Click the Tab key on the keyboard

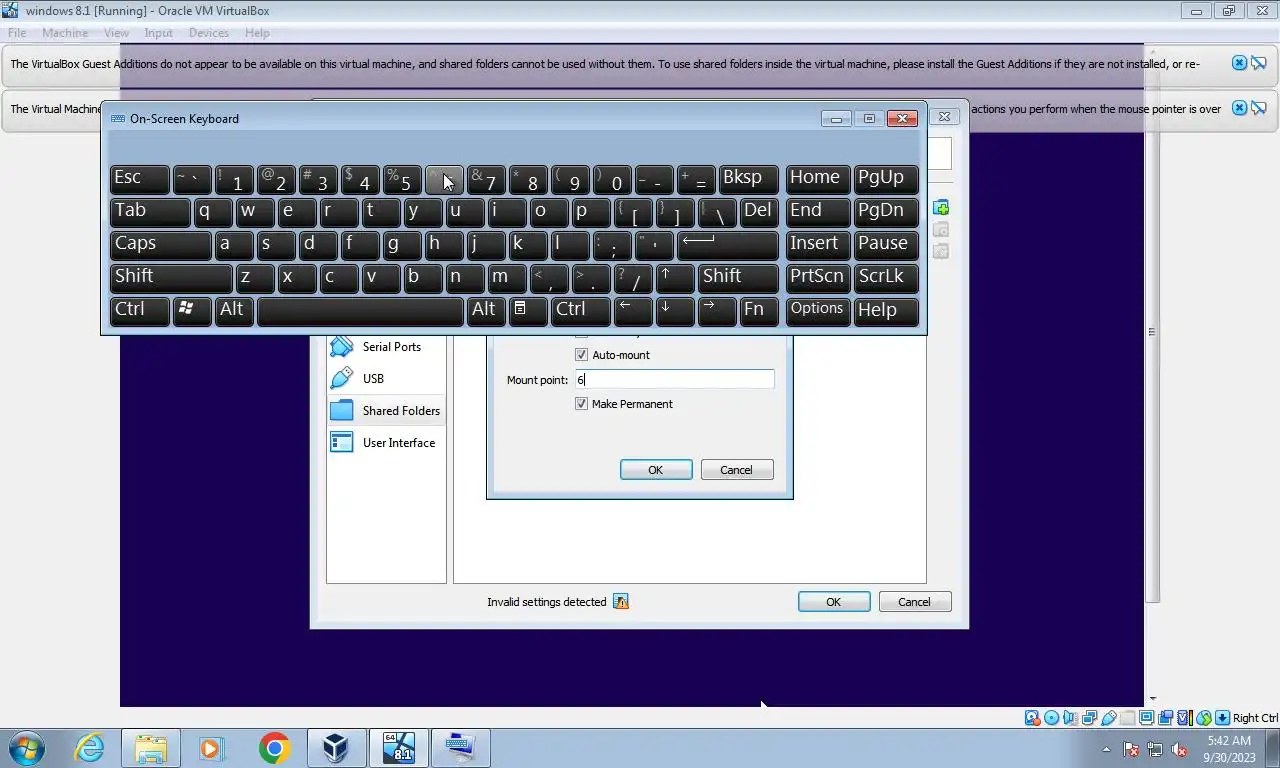(x=150, y=212)
